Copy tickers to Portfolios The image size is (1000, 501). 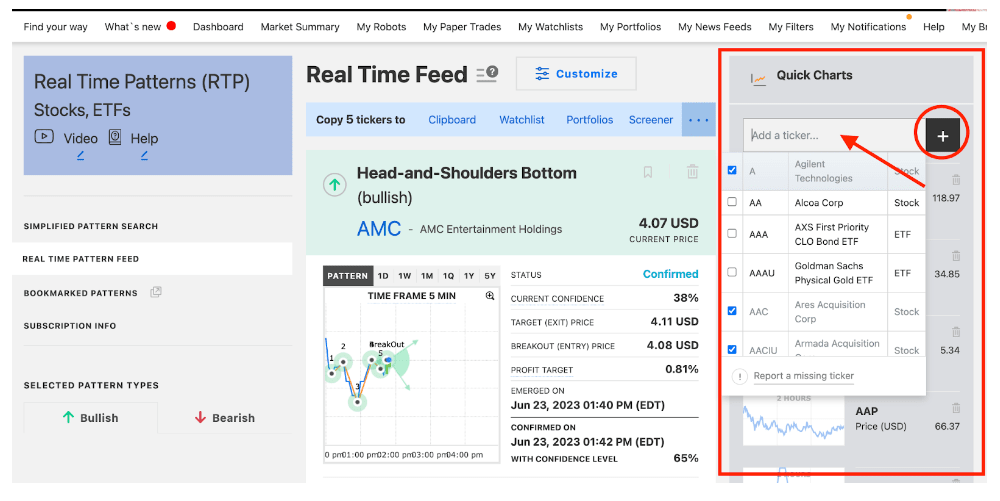tap(589, 120)
